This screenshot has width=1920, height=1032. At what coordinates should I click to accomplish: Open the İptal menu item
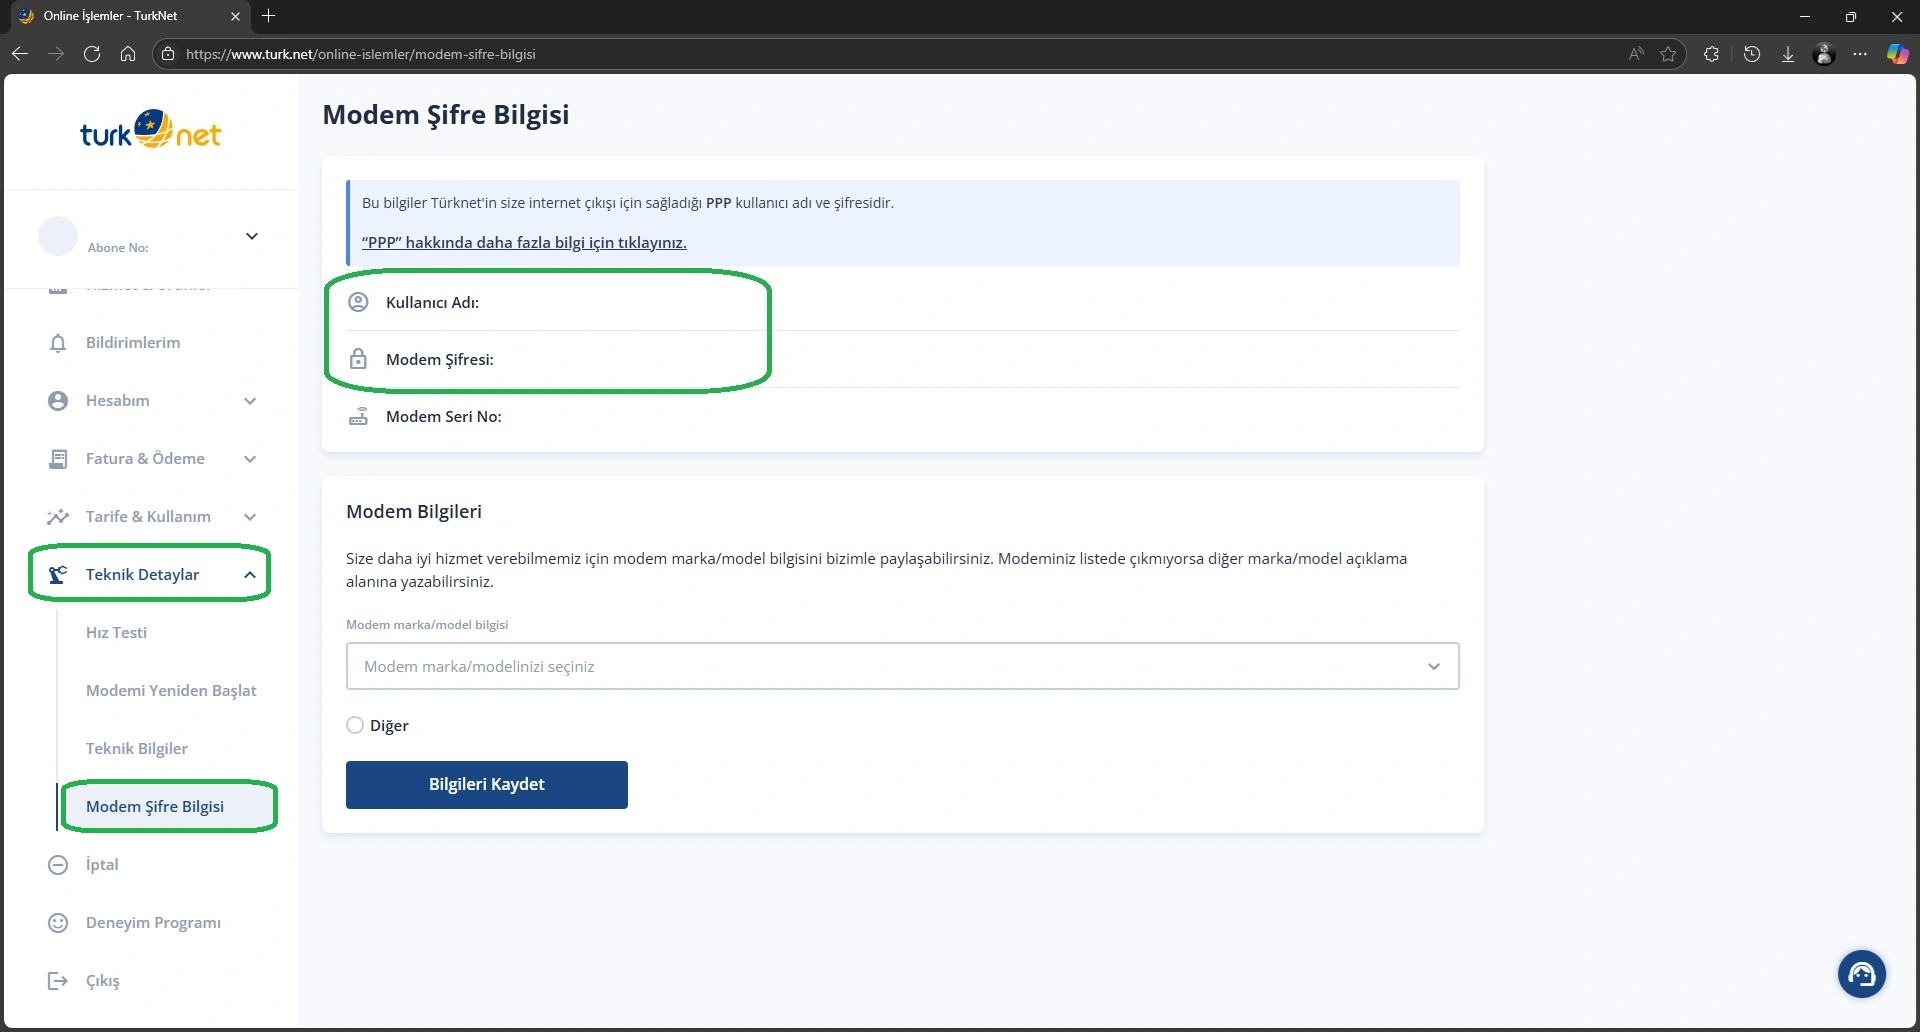102,865
